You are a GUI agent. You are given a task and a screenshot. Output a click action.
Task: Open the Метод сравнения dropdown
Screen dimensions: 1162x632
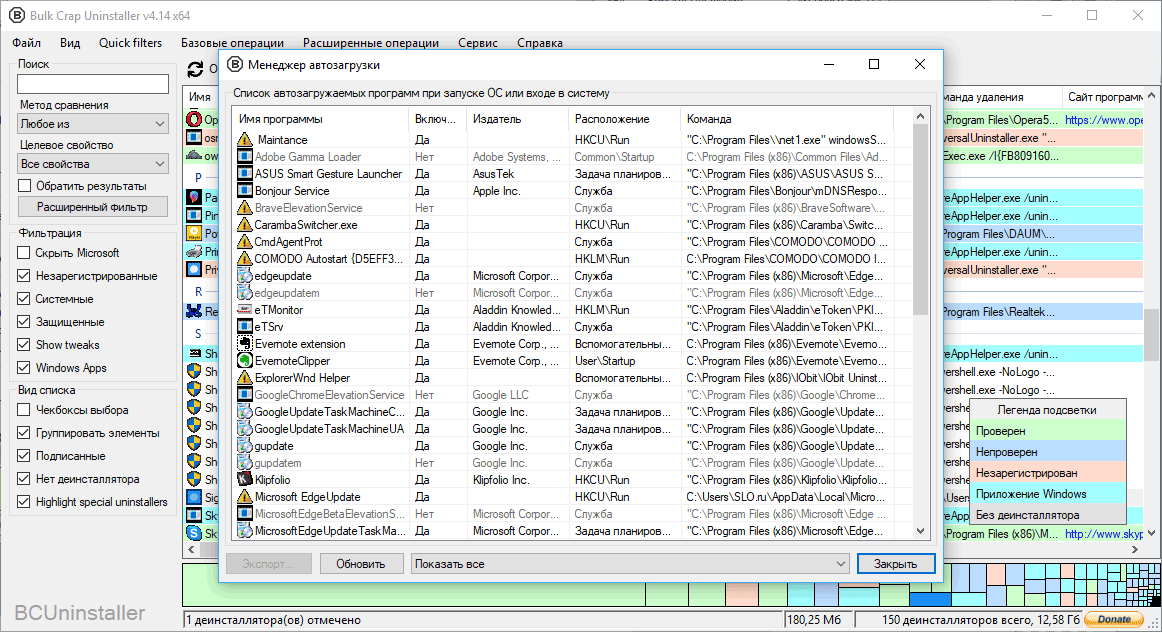click(x=93, y=124)
